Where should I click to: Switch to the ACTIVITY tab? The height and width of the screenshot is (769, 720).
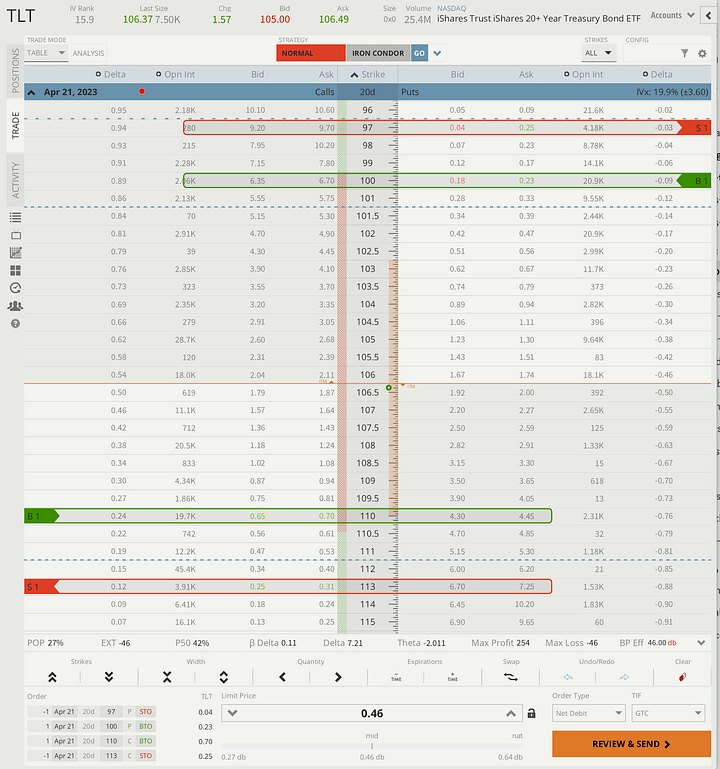[15, 180]
